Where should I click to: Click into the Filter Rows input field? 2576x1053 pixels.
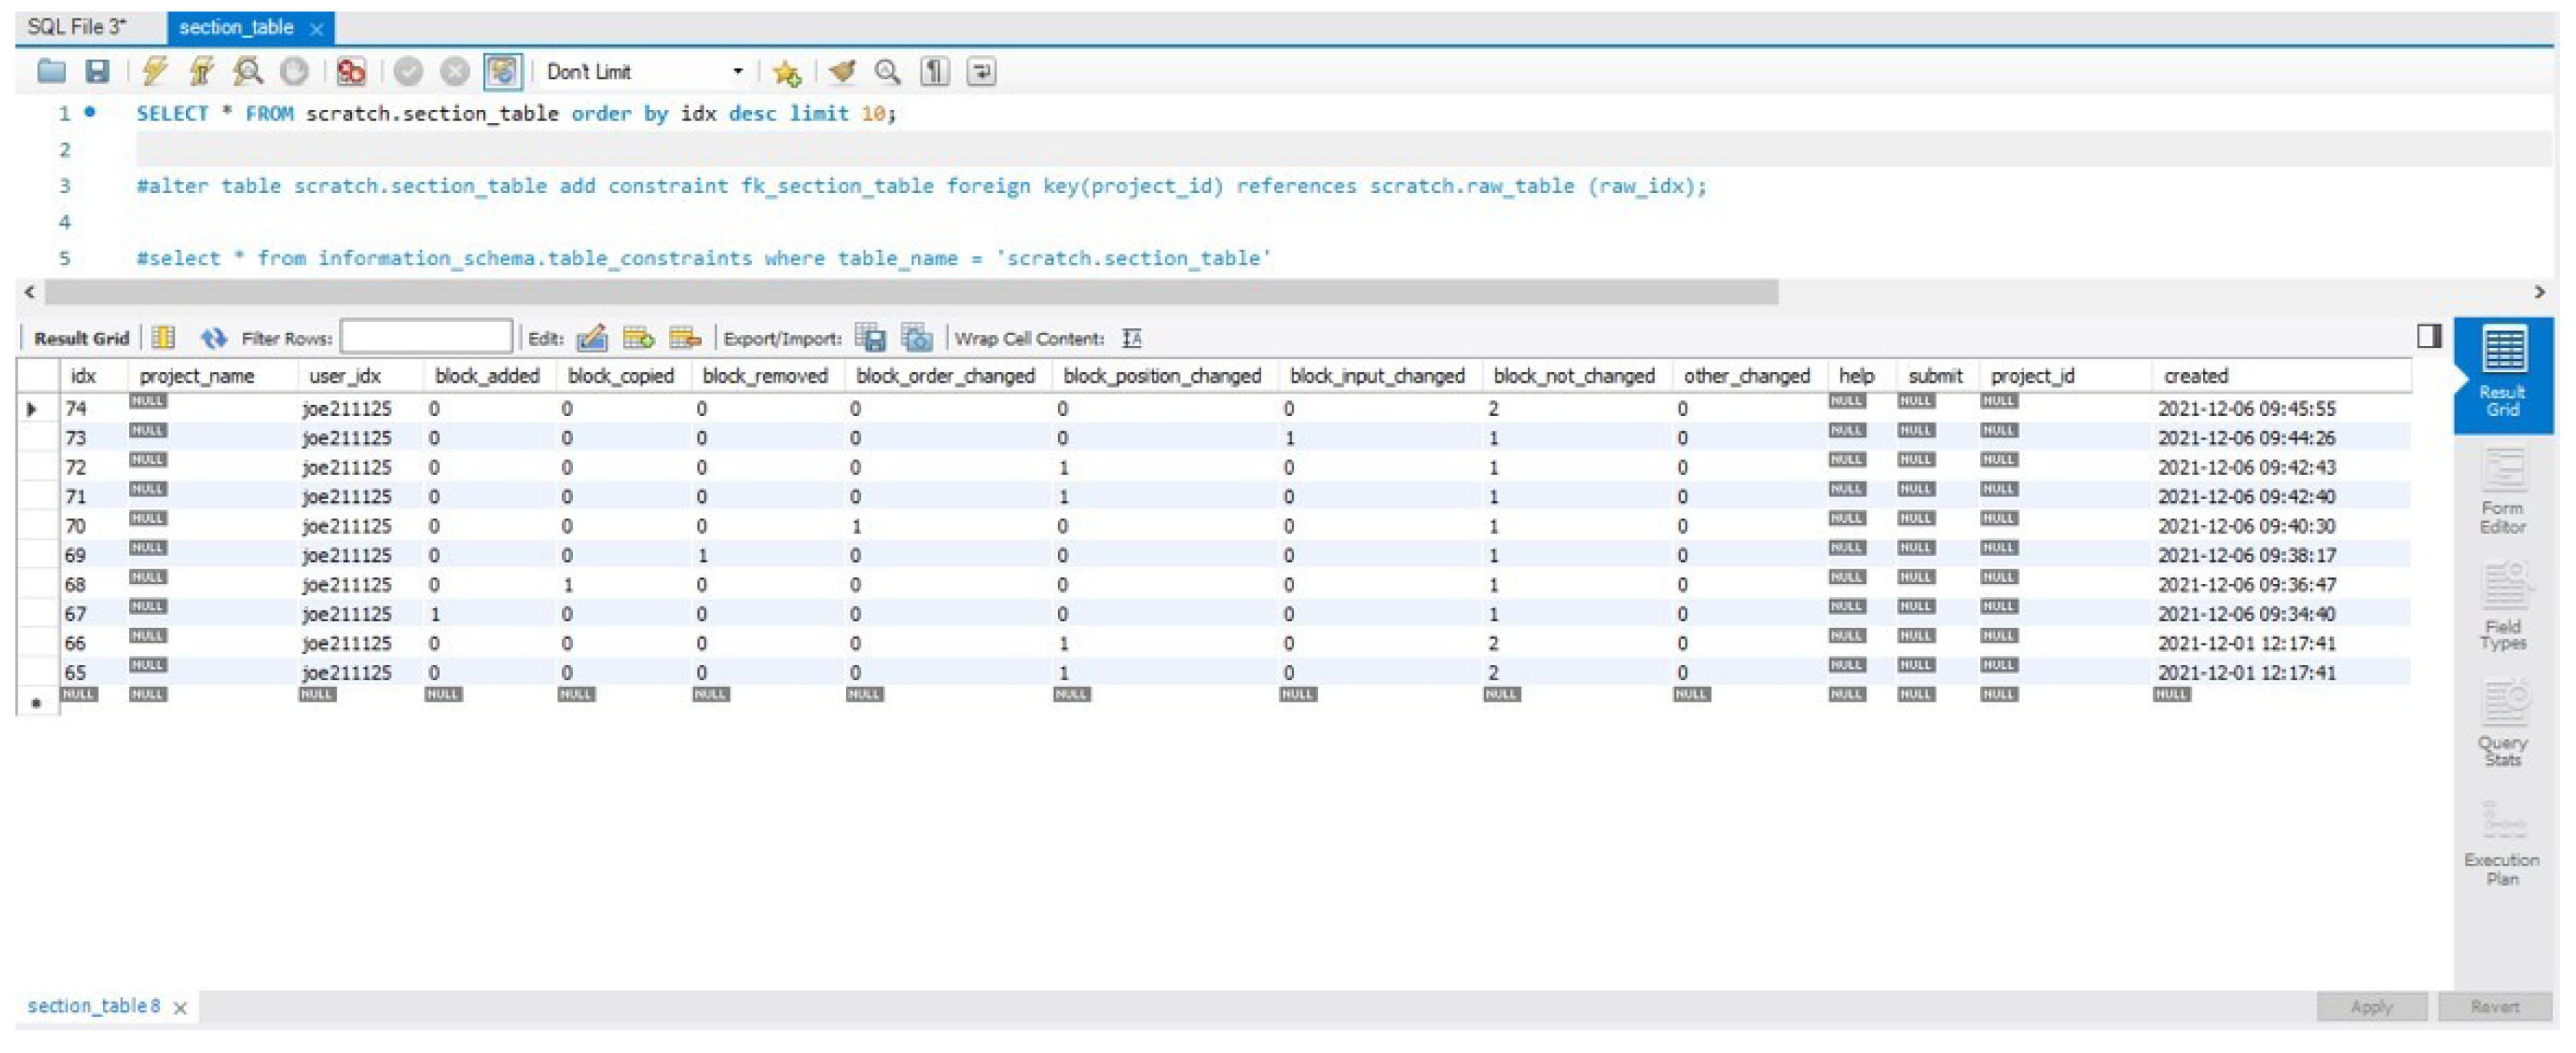pyautogui.click(x=426, y=337)
